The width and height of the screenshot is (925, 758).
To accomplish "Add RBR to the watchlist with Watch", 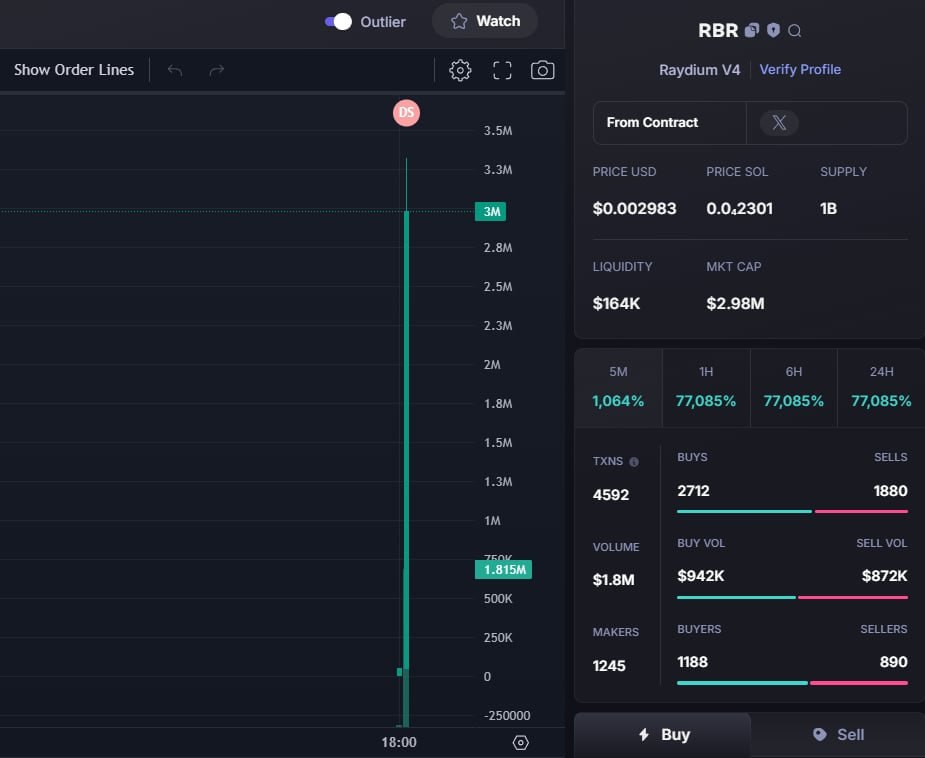I will tap(484, 21).
